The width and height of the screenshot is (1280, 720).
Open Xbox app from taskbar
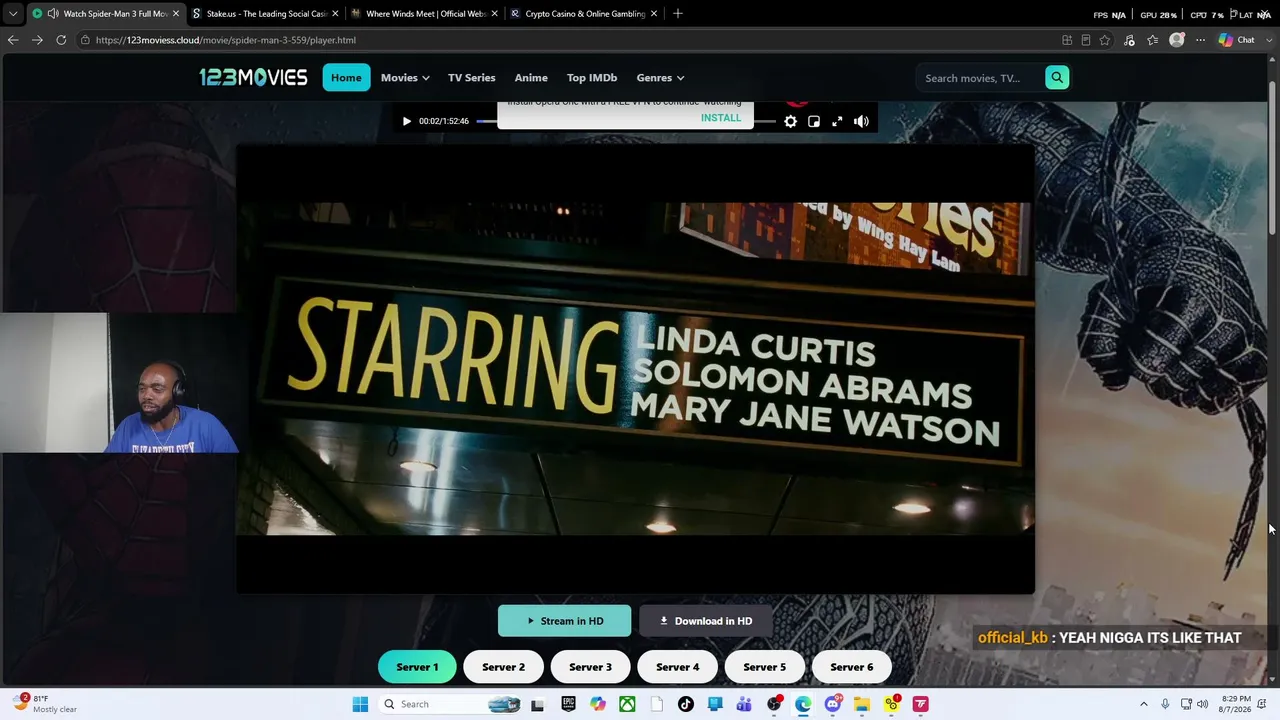(627, 704)
